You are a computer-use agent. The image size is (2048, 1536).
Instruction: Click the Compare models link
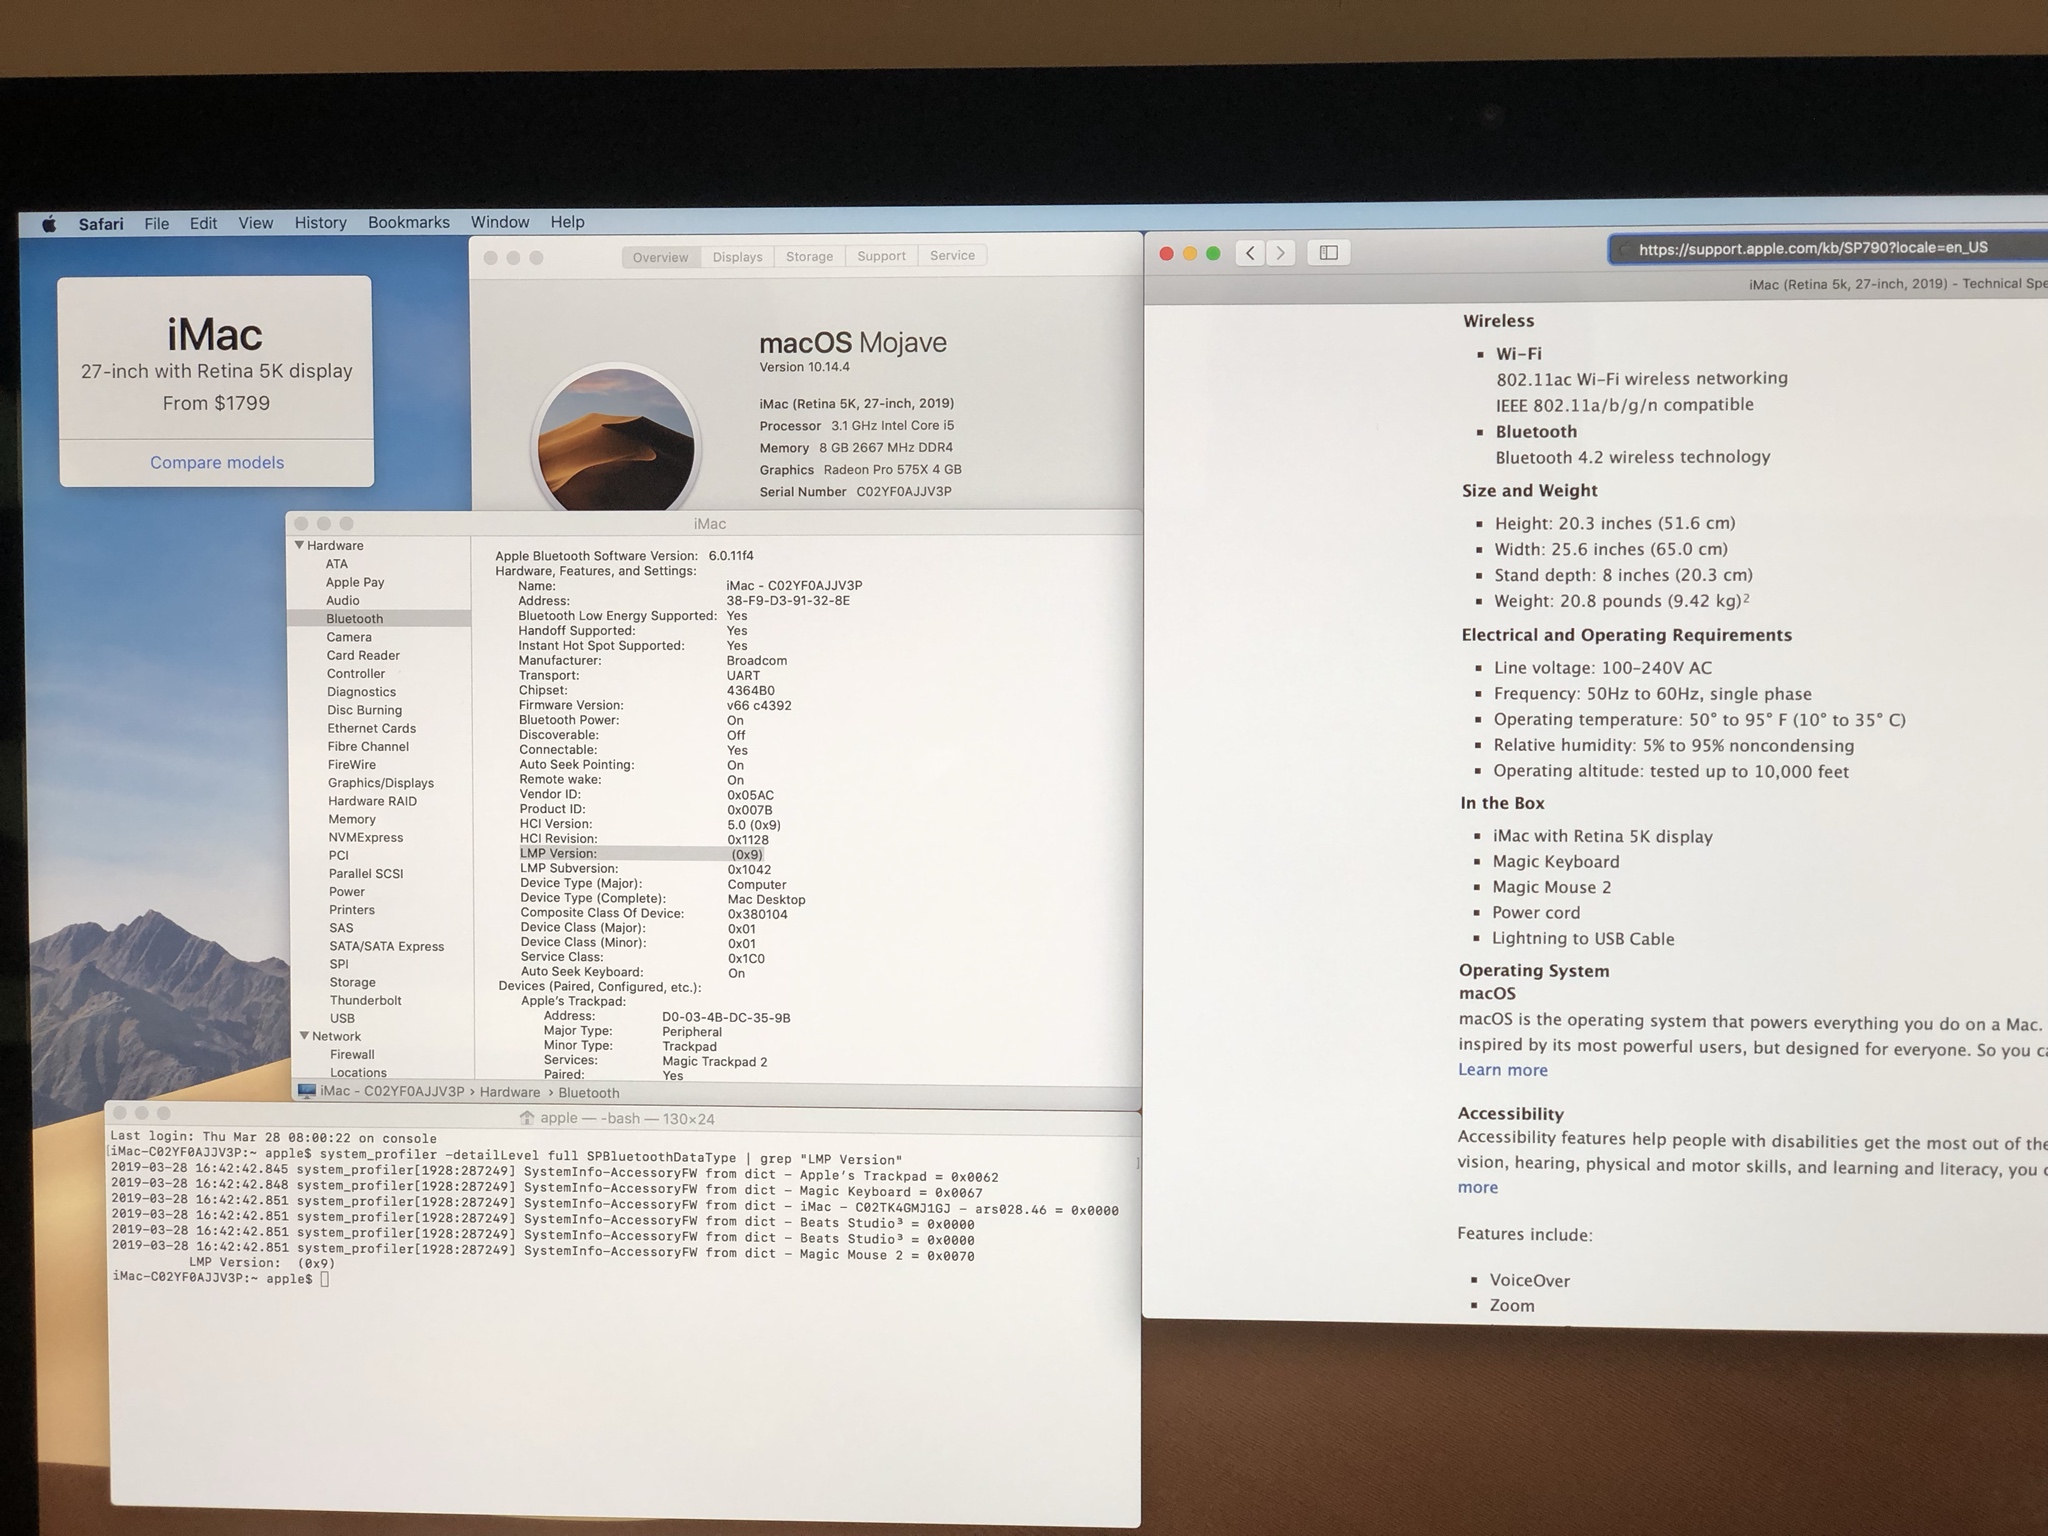217,462
